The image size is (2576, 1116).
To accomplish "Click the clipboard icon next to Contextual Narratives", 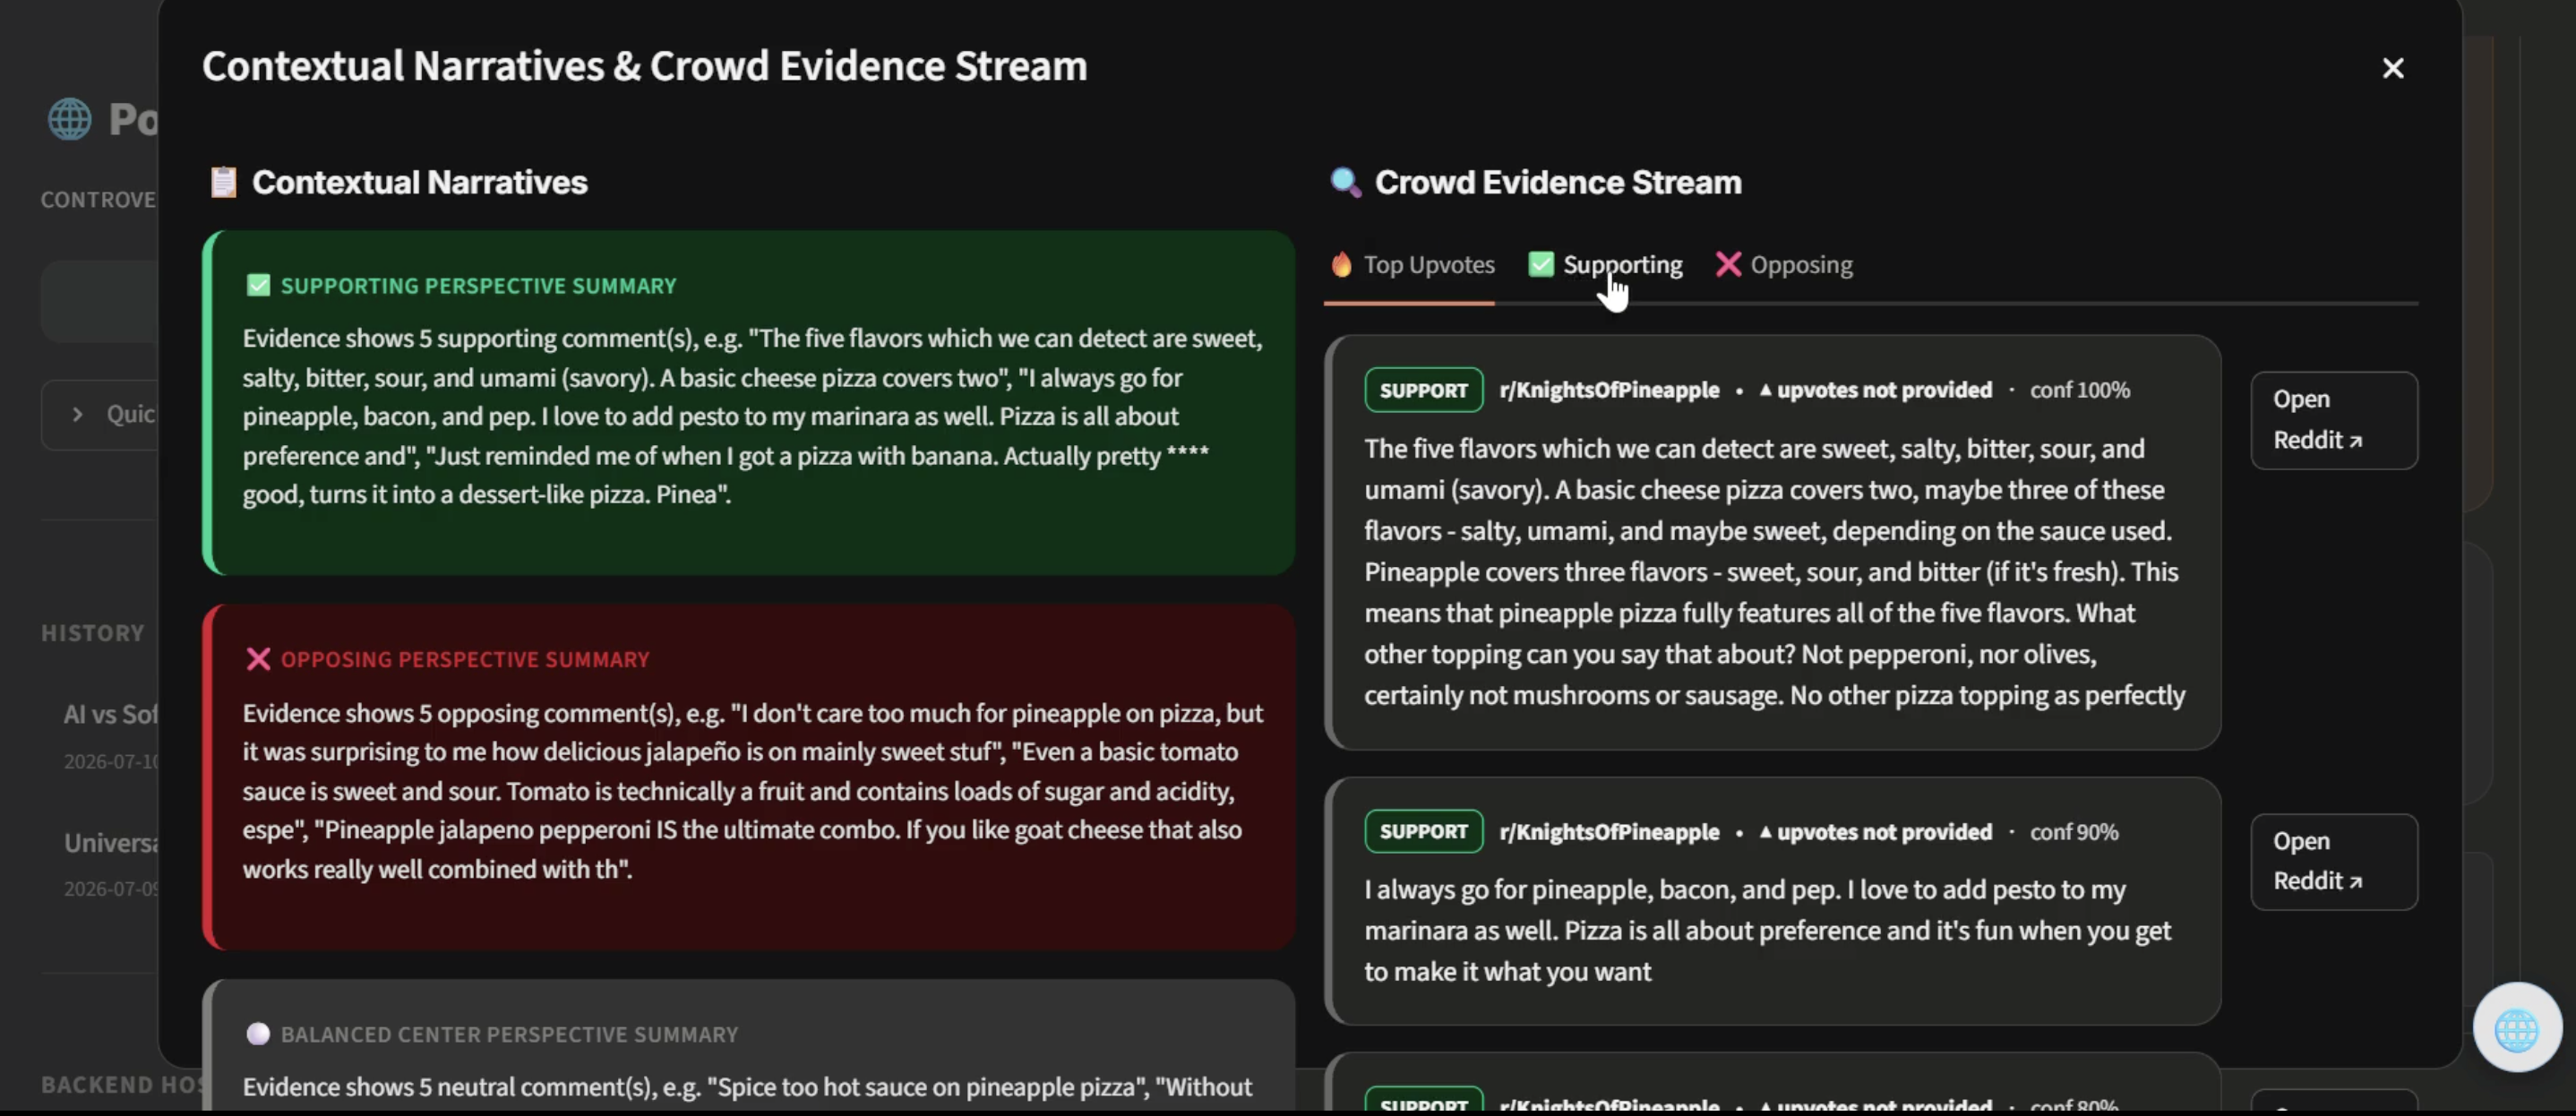I will 223,182.
